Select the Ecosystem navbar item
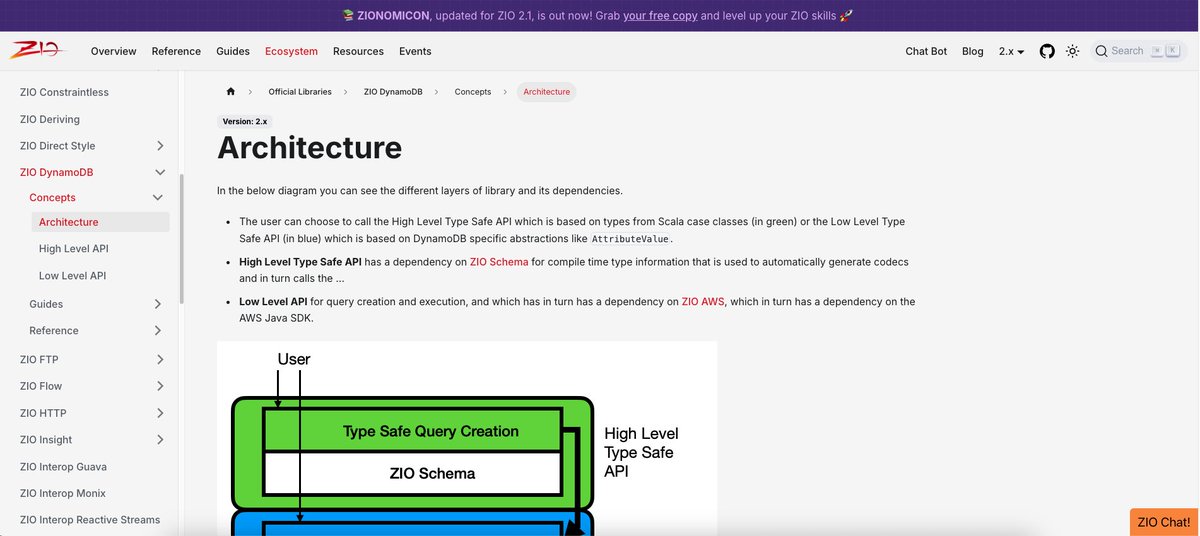The height and width of the screenshot is (536, 1200). pos(291,51)
